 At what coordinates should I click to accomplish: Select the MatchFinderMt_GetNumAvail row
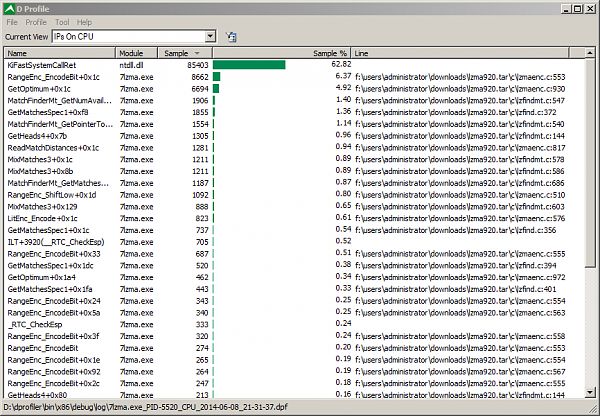click(x=295, y=101)
